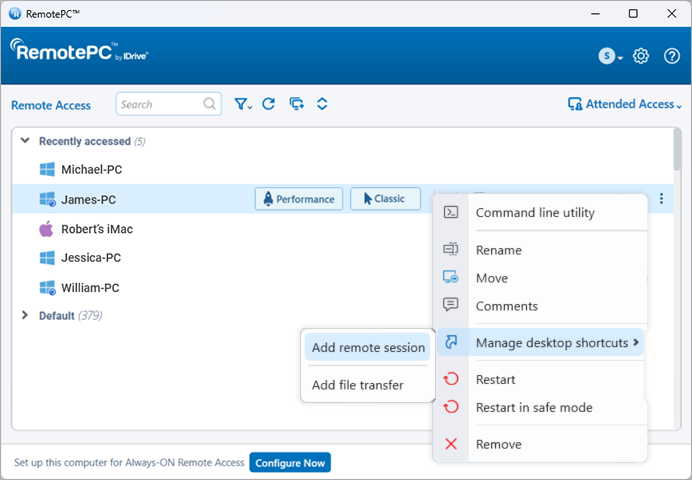Image resolution: width=692 pixels, height=480 pixels.
Task: Select Add remote session option
Action: (x=368, y=348)
